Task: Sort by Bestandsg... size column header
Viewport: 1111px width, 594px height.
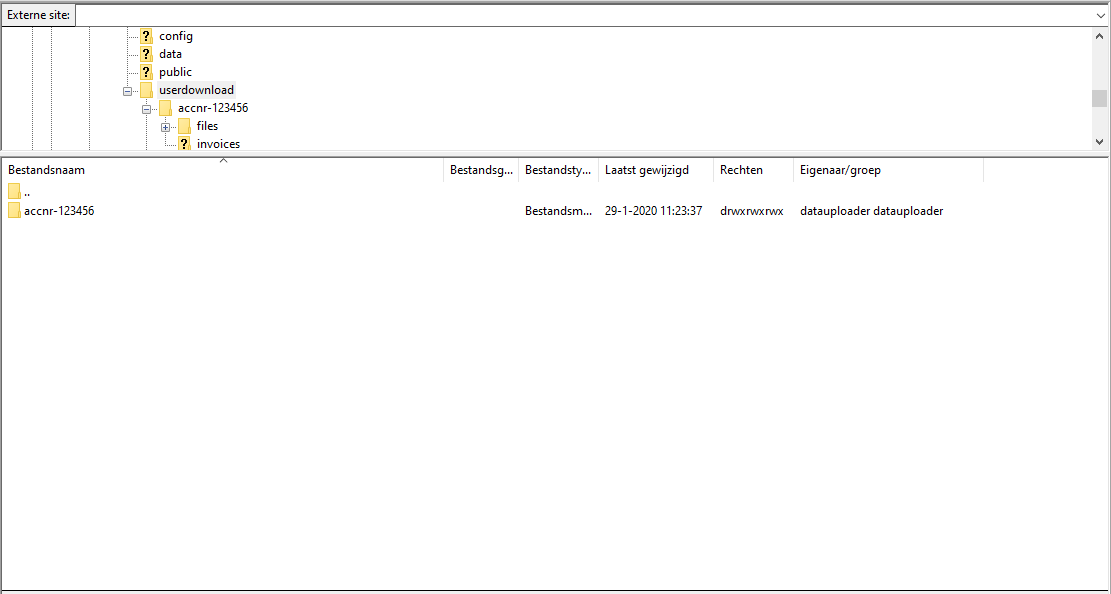Action: click(481, 170)
